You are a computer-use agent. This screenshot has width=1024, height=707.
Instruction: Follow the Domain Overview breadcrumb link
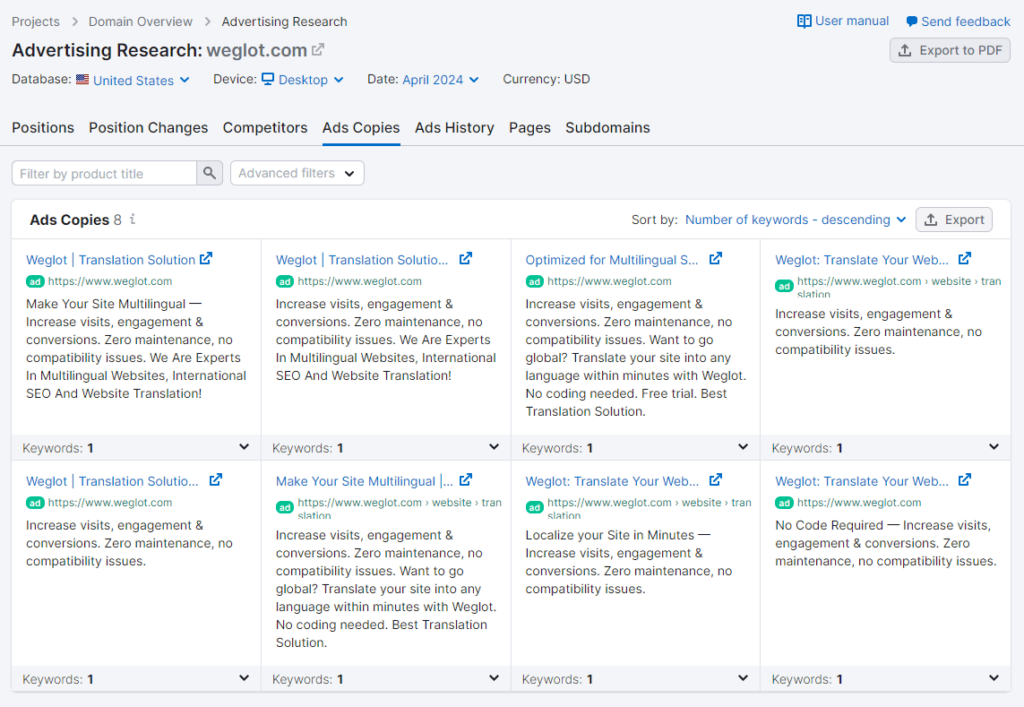coord(140,21)
